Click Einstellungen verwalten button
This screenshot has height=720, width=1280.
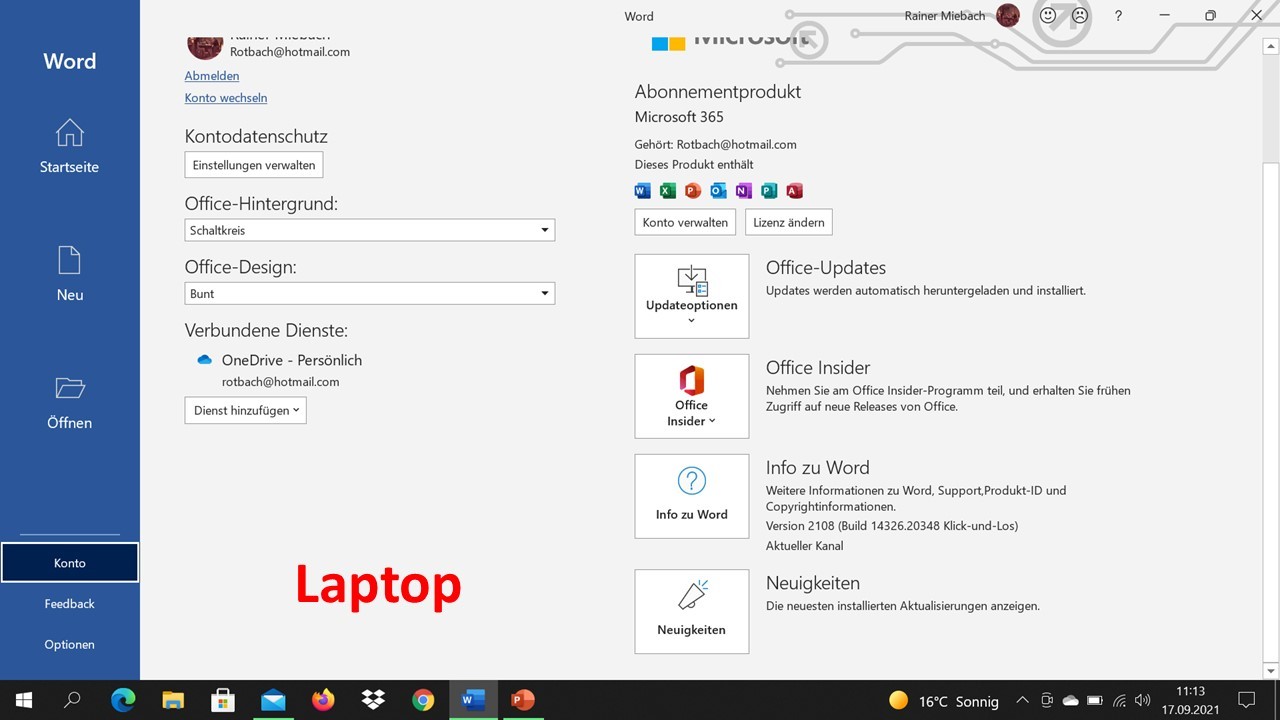pos(254,165)
